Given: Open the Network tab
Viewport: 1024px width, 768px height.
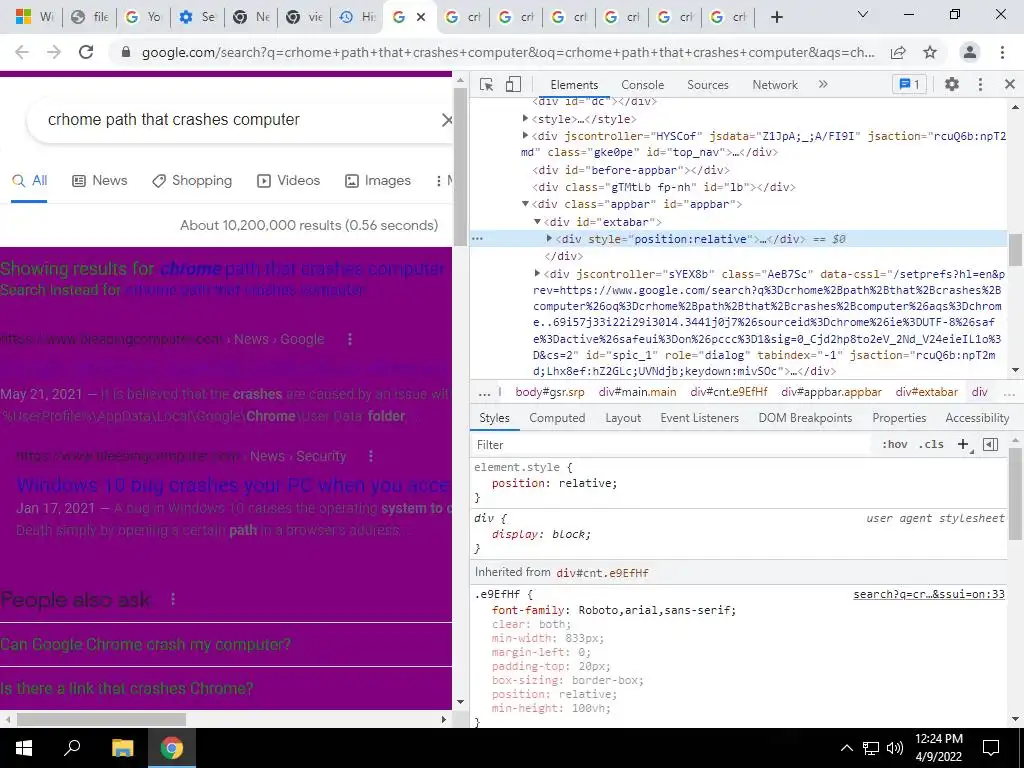Looking at the screenshot, I should pyautogui.click(x=775, y=85).
